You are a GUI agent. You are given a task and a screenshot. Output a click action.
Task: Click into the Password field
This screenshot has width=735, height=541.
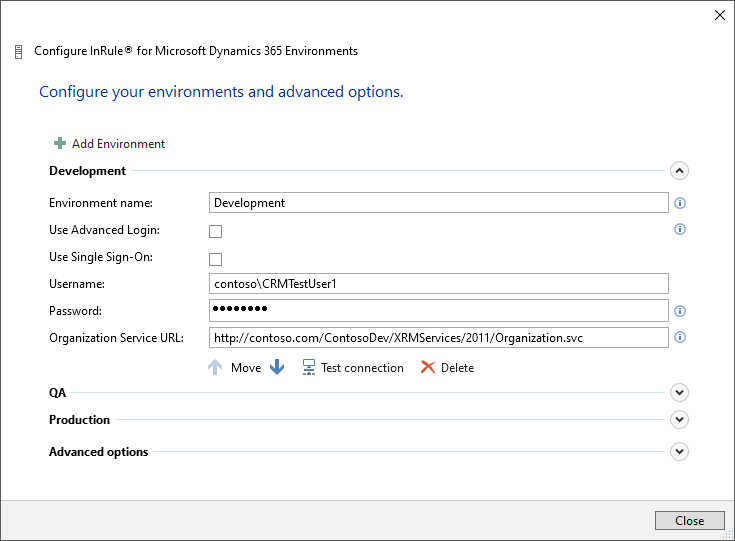(439, 310)
